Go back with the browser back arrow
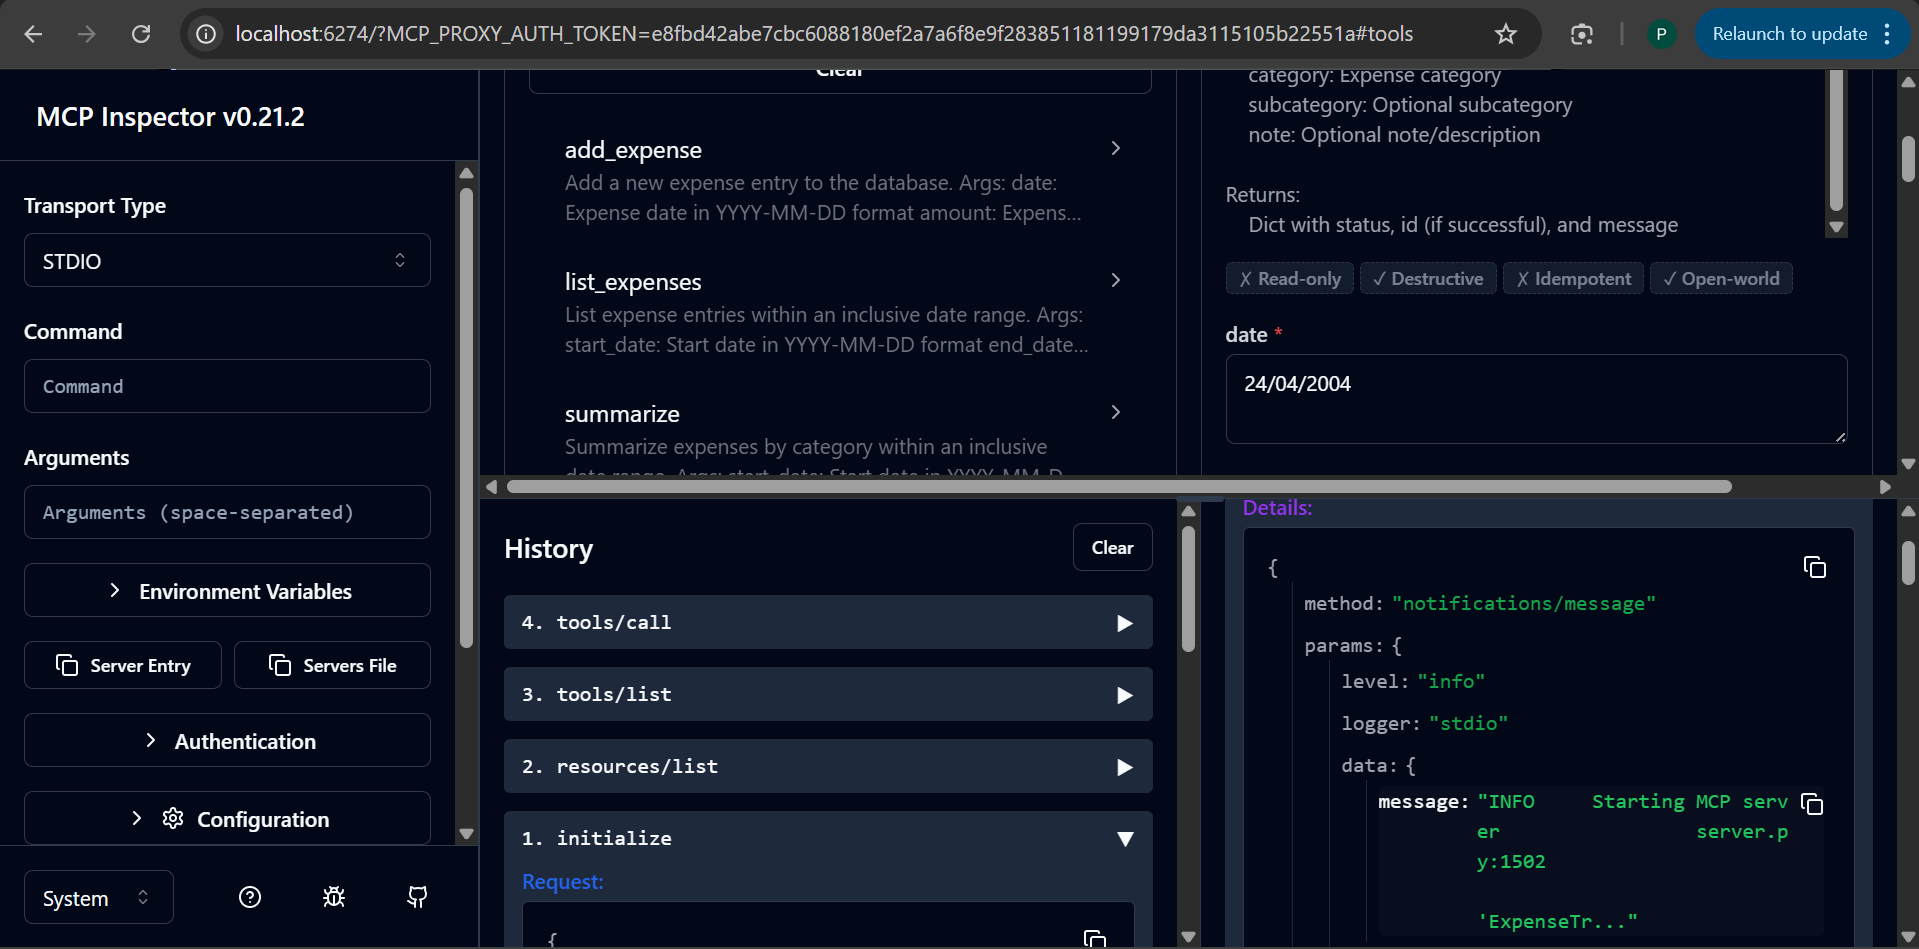Viewport: 1919px width, 949px height. (33, 34)
